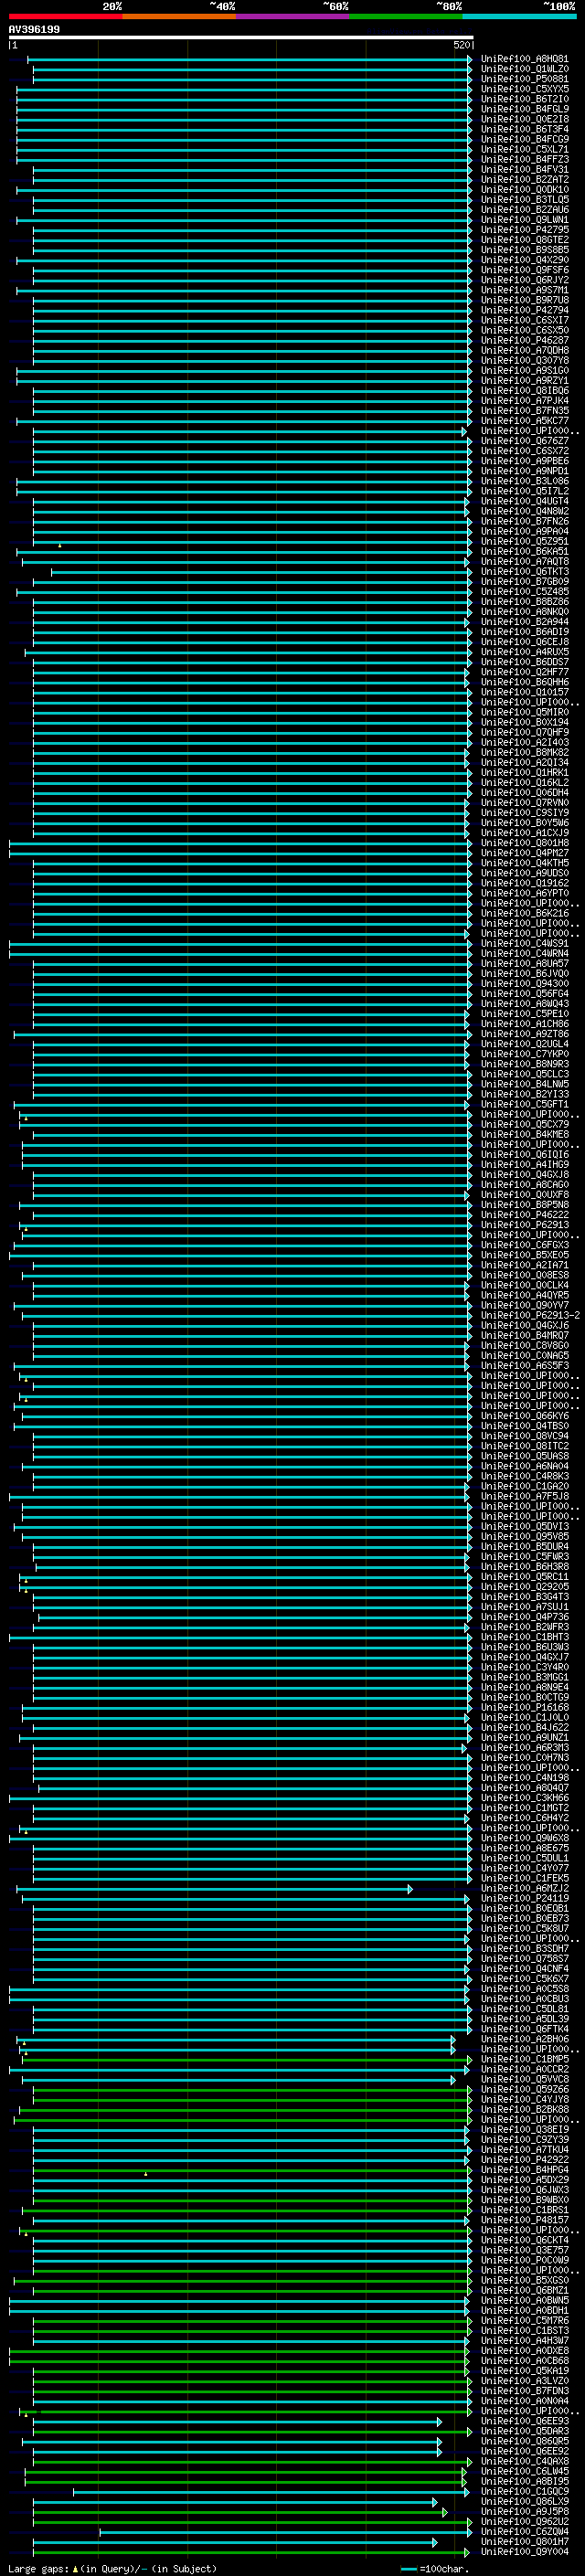Screen dimensions: 585x2576
Task: Select hit label UniRef100_B4HPG4
Action: [x=524, y=2170]
